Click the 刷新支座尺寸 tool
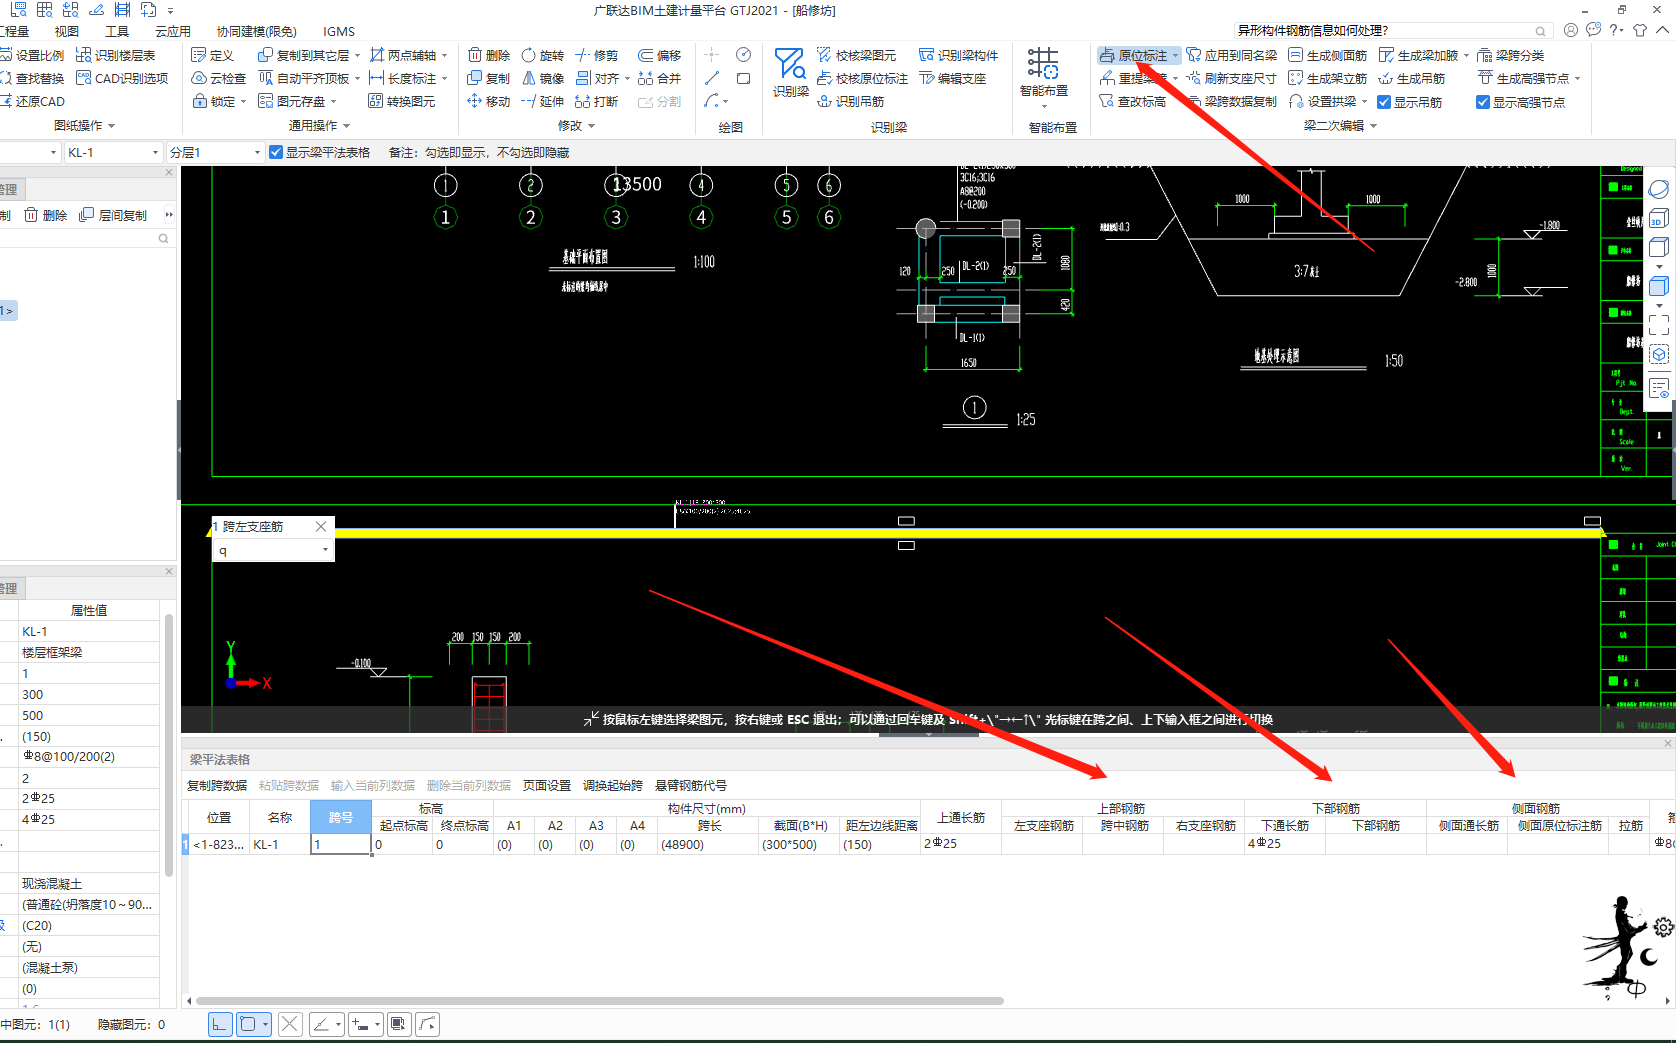This screenshot has height=1043, width=1676. point(1231,78)
